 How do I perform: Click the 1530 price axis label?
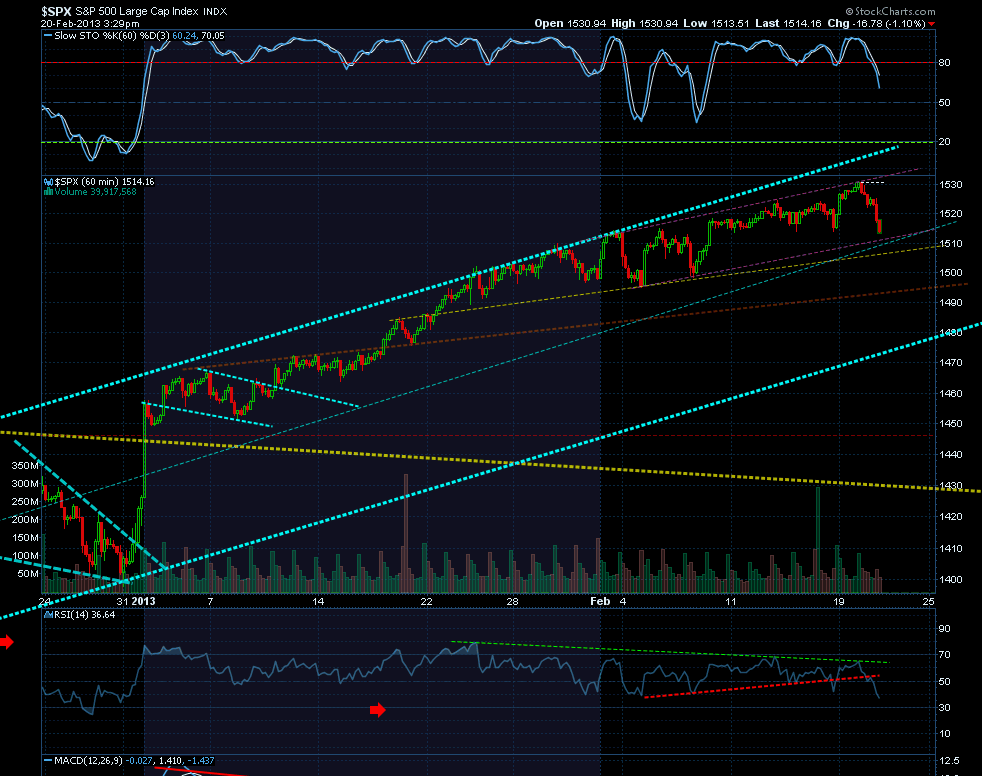click(950, 185)
